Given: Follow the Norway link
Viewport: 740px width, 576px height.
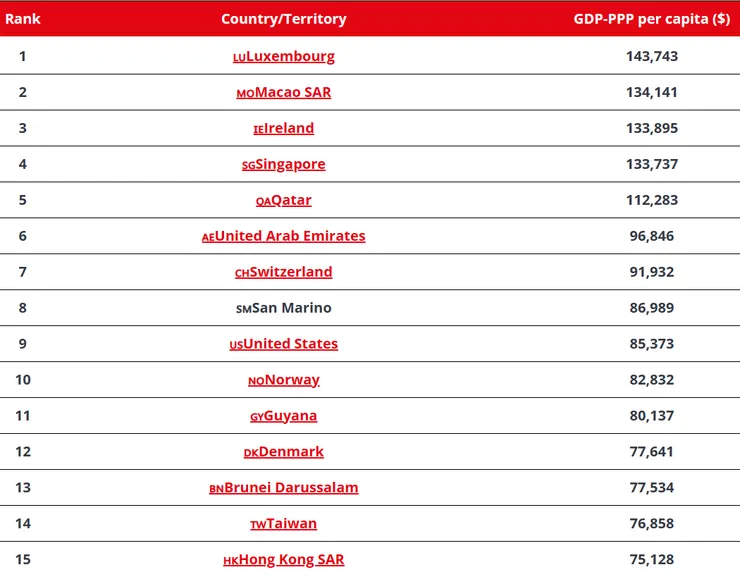Looking at the screenshot, I should coord(284,380).
